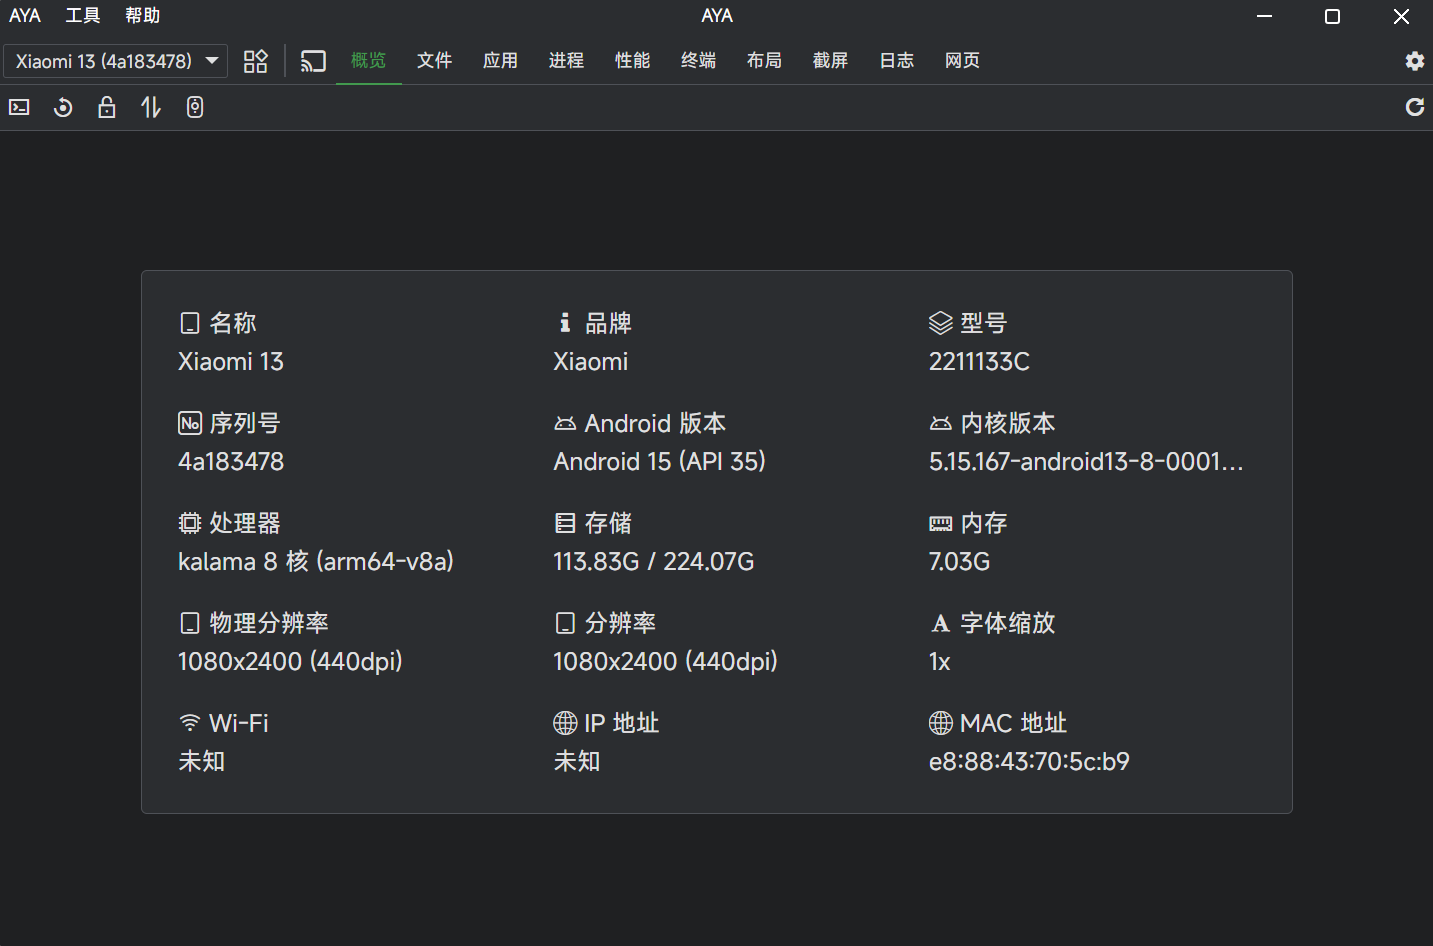Viewport: 1433px width, 946px height.
Task: Open the 帮助 menu
Action: [142, 15]
